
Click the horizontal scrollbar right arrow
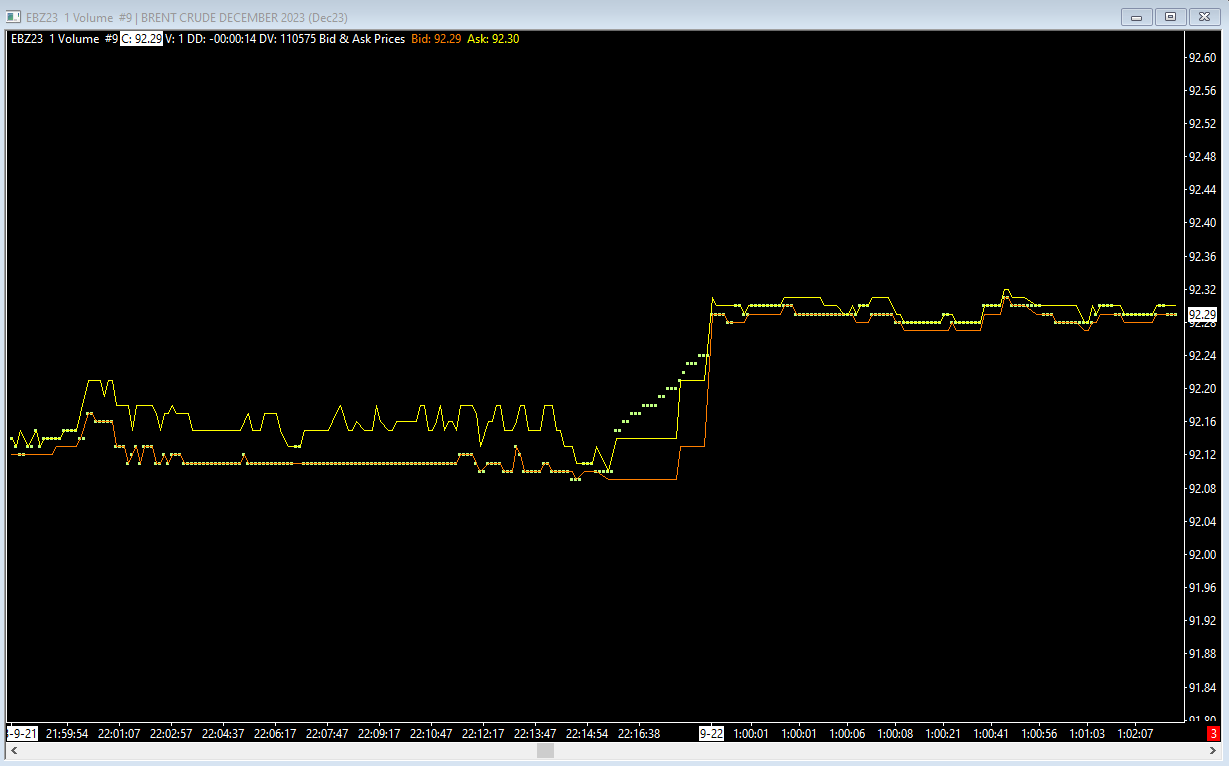pos(1214,751)
